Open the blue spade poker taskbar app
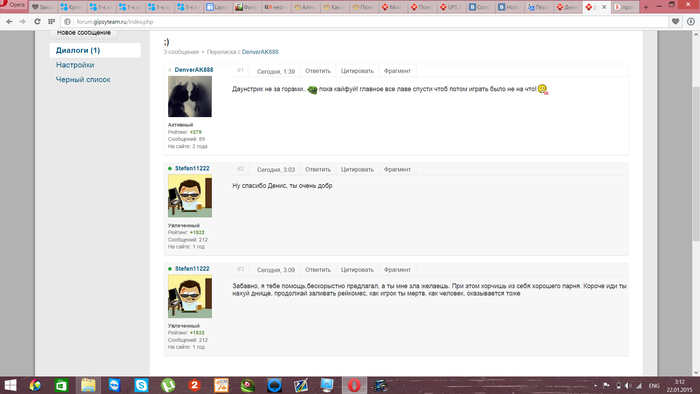Screen dimensions: 700x394 pyautogui.click(x=274, y=385)
